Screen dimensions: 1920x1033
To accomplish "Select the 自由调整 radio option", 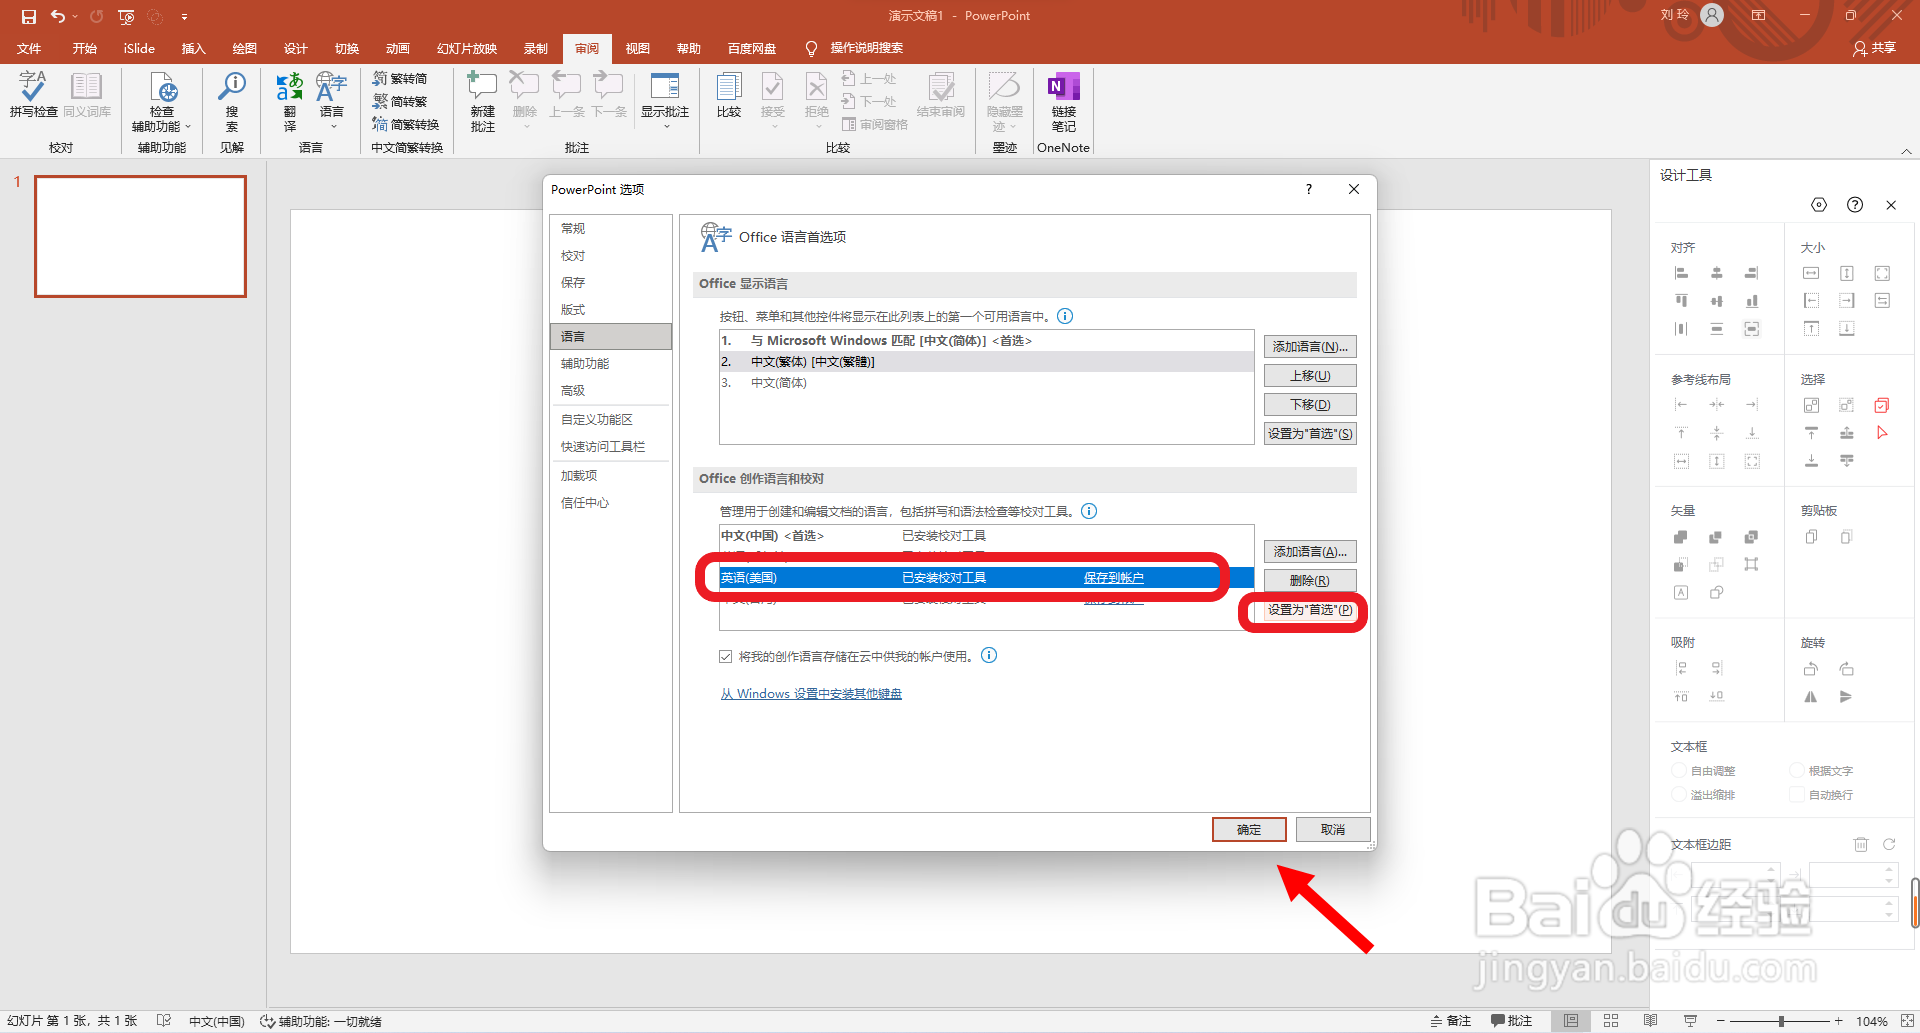I will 1680,770.
